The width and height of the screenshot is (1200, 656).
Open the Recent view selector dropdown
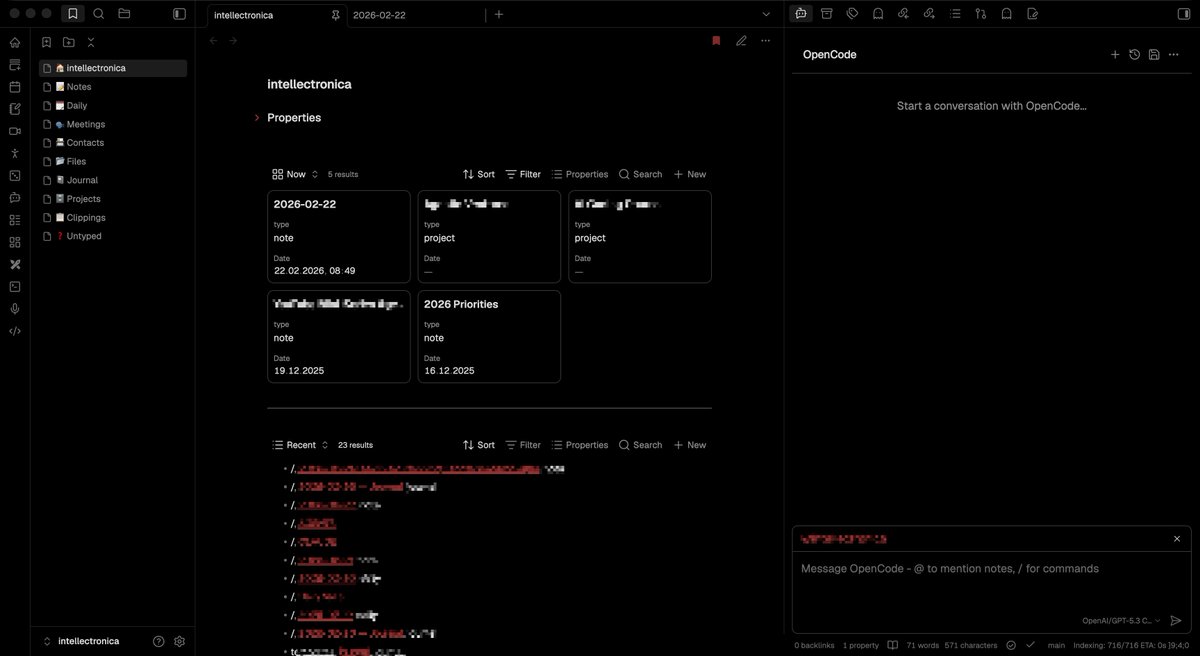pyautogui.click(x=300, y=444)
